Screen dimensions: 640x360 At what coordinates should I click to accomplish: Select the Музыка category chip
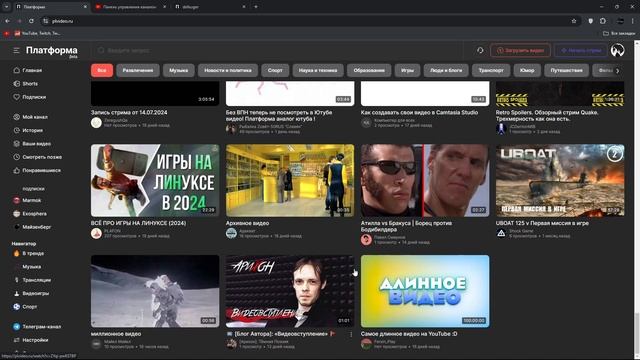[x=178, y=70]
